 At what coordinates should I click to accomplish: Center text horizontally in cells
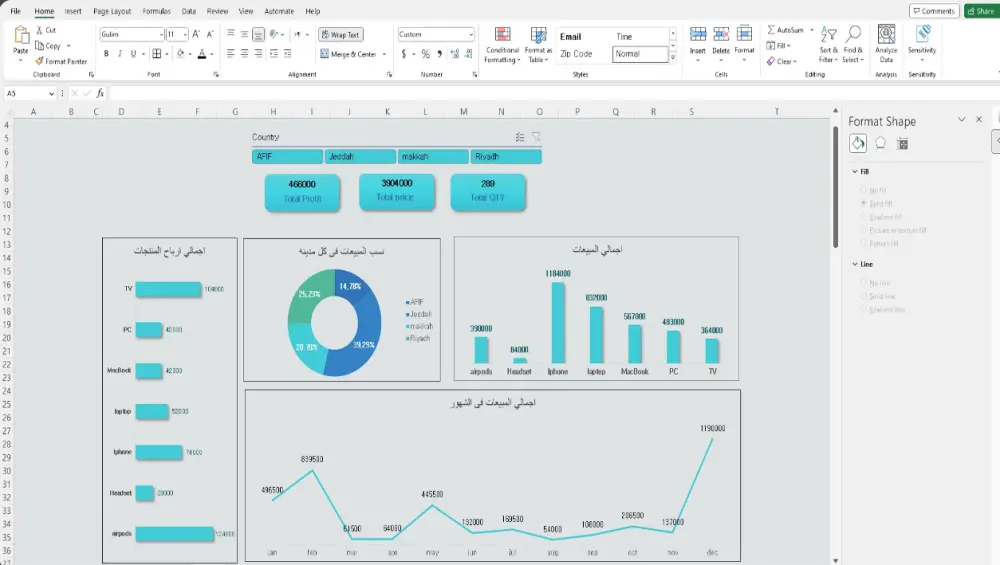pyautogui.click(x=244, y=54)
